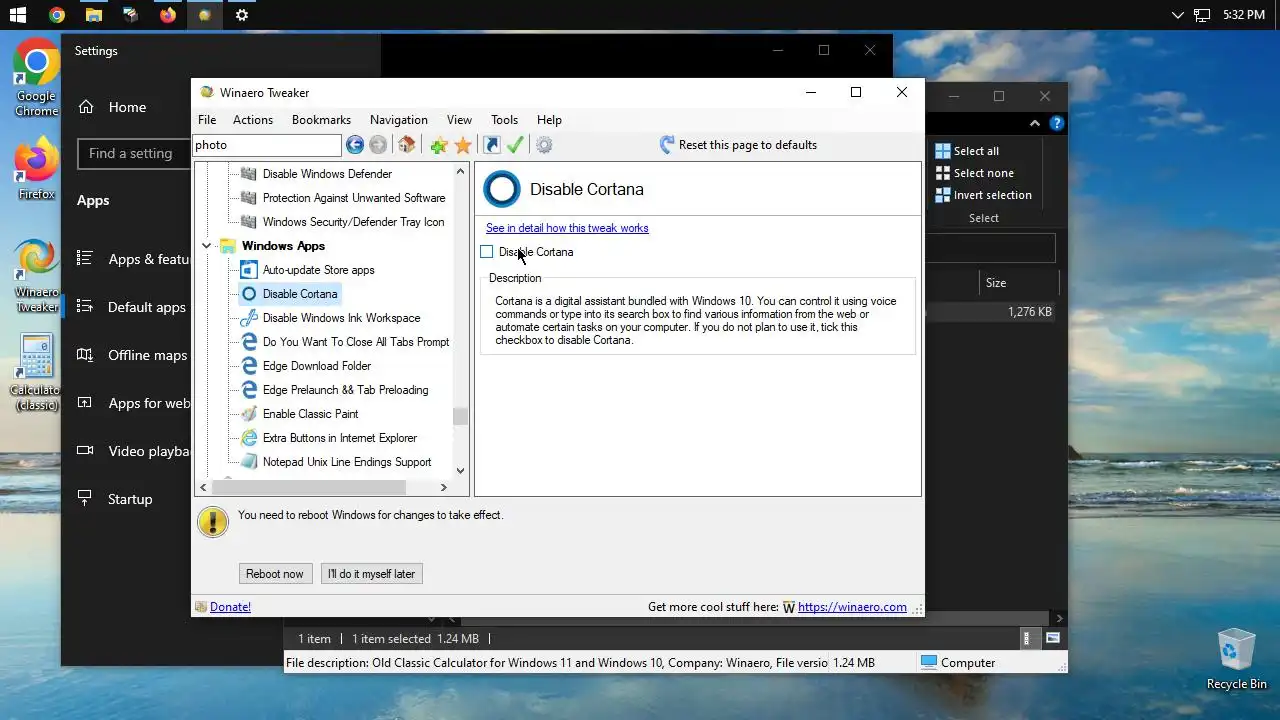1280x720 pixels.
Task: Switch Explorer to details view icon
Action: pyautogui.click(x=1027, y=638)
